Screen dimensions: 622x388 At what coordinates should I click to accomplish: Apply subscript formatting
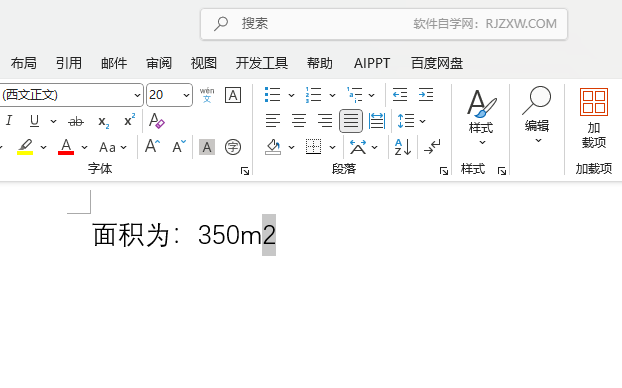pyautogui.click(x=103, y=121)
